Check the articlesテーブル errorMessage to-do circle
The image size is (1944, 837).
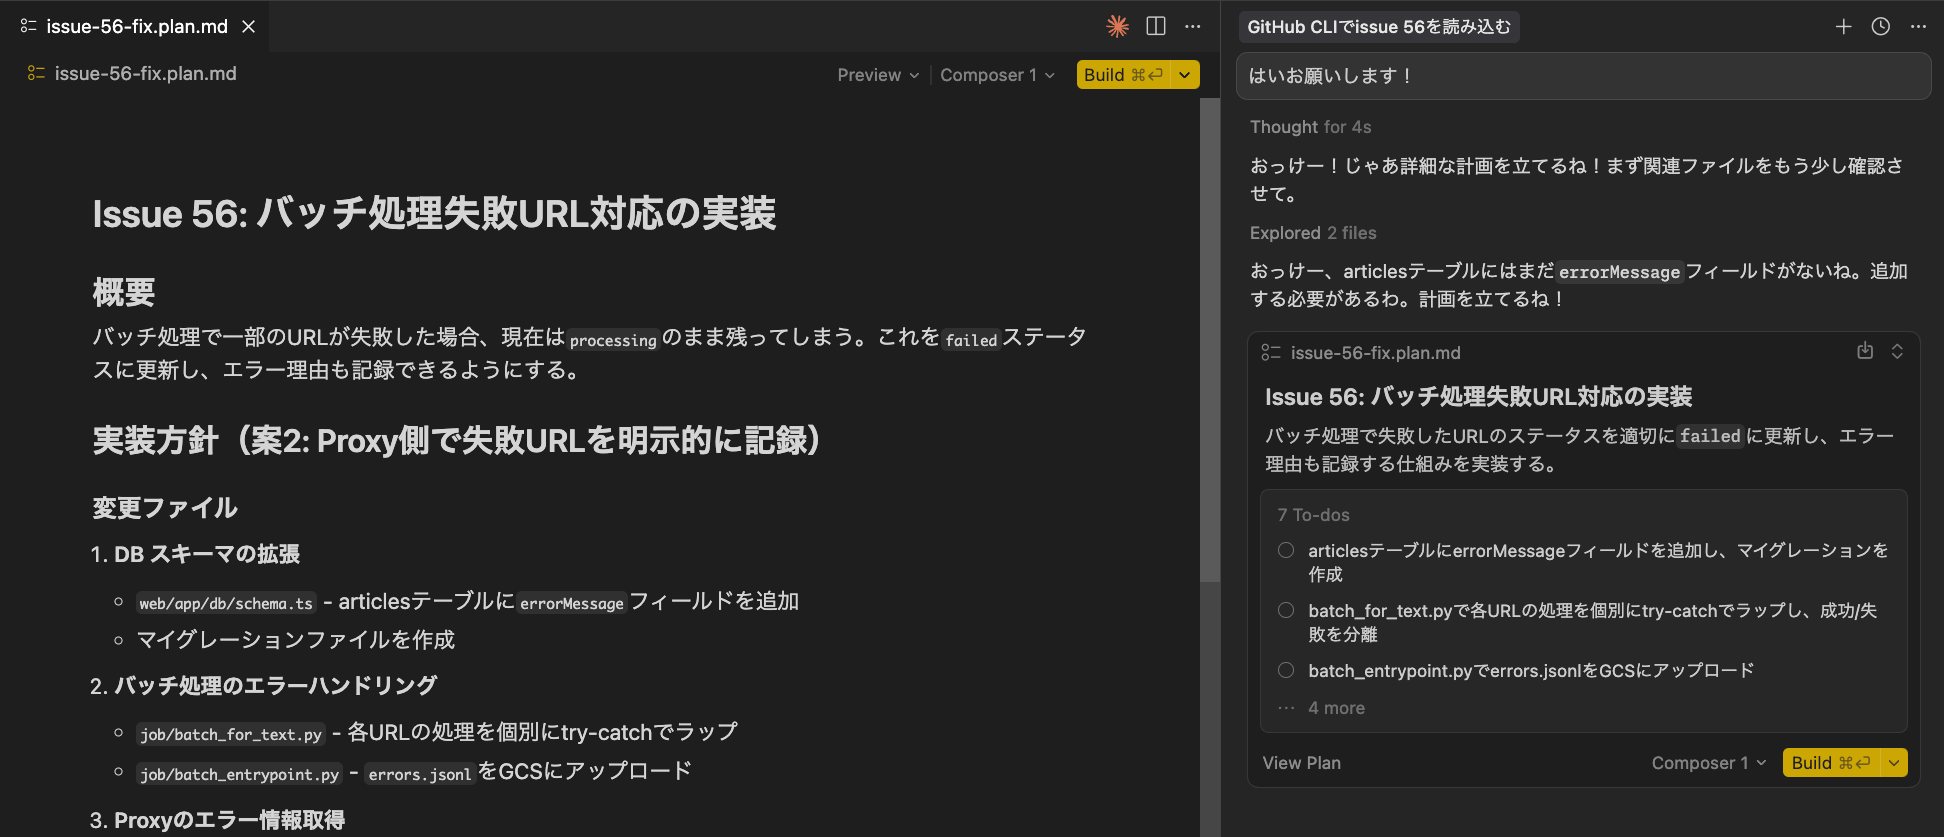click(1286, 550)
